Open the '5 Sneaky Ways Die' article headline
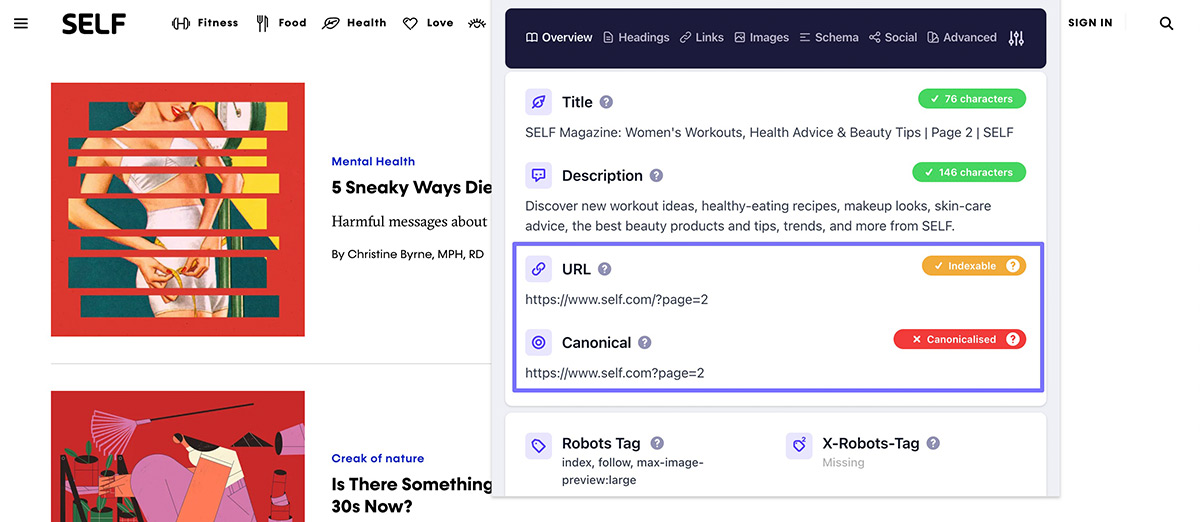The width and height of the screenshot is (1200, 522). (412, 188)
